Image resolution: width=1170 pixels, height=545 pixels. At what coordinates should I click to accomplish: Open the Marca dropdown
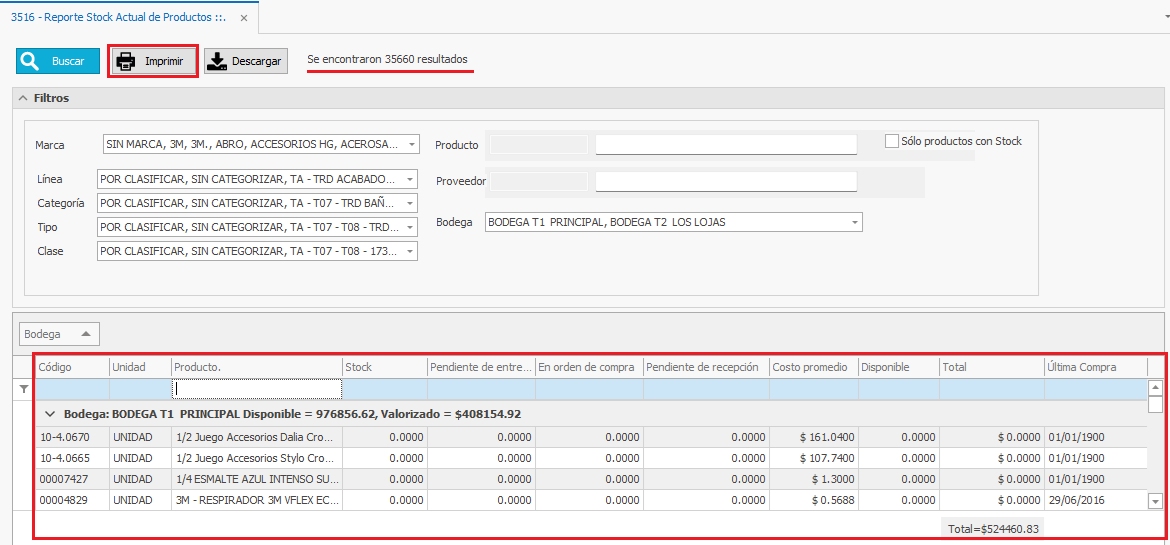coord(413,143)
